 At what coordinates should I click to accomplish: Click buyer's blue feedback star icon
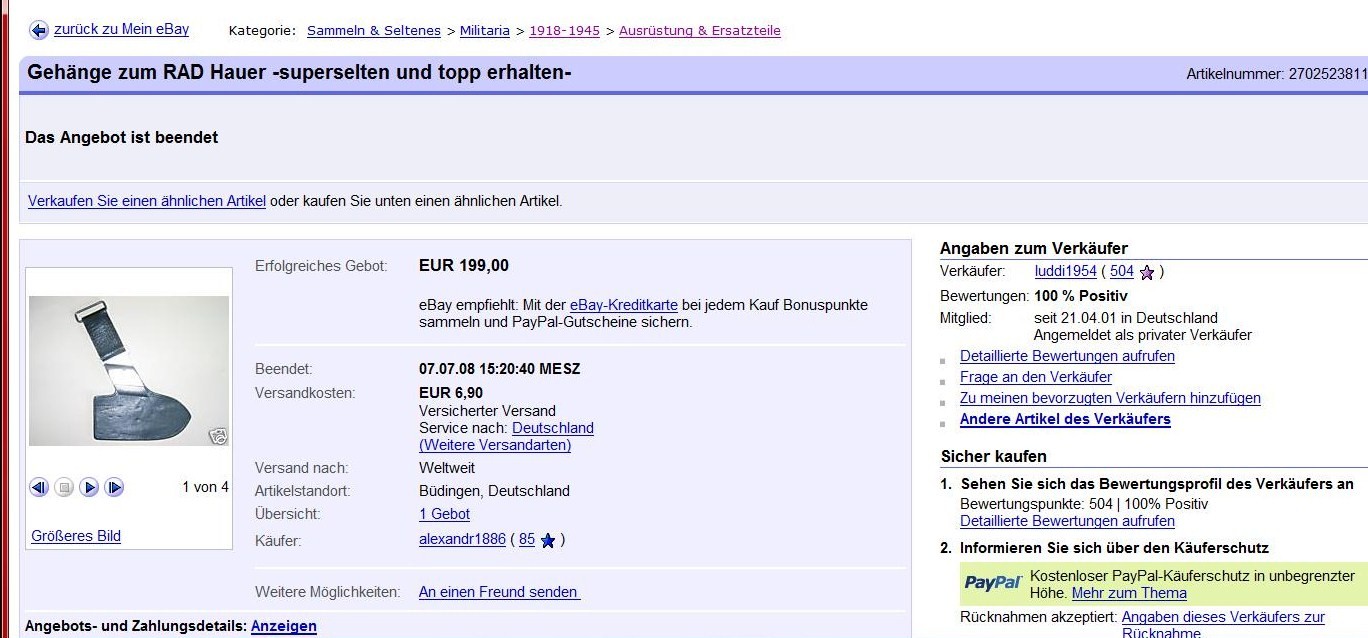tap(547, 540)
